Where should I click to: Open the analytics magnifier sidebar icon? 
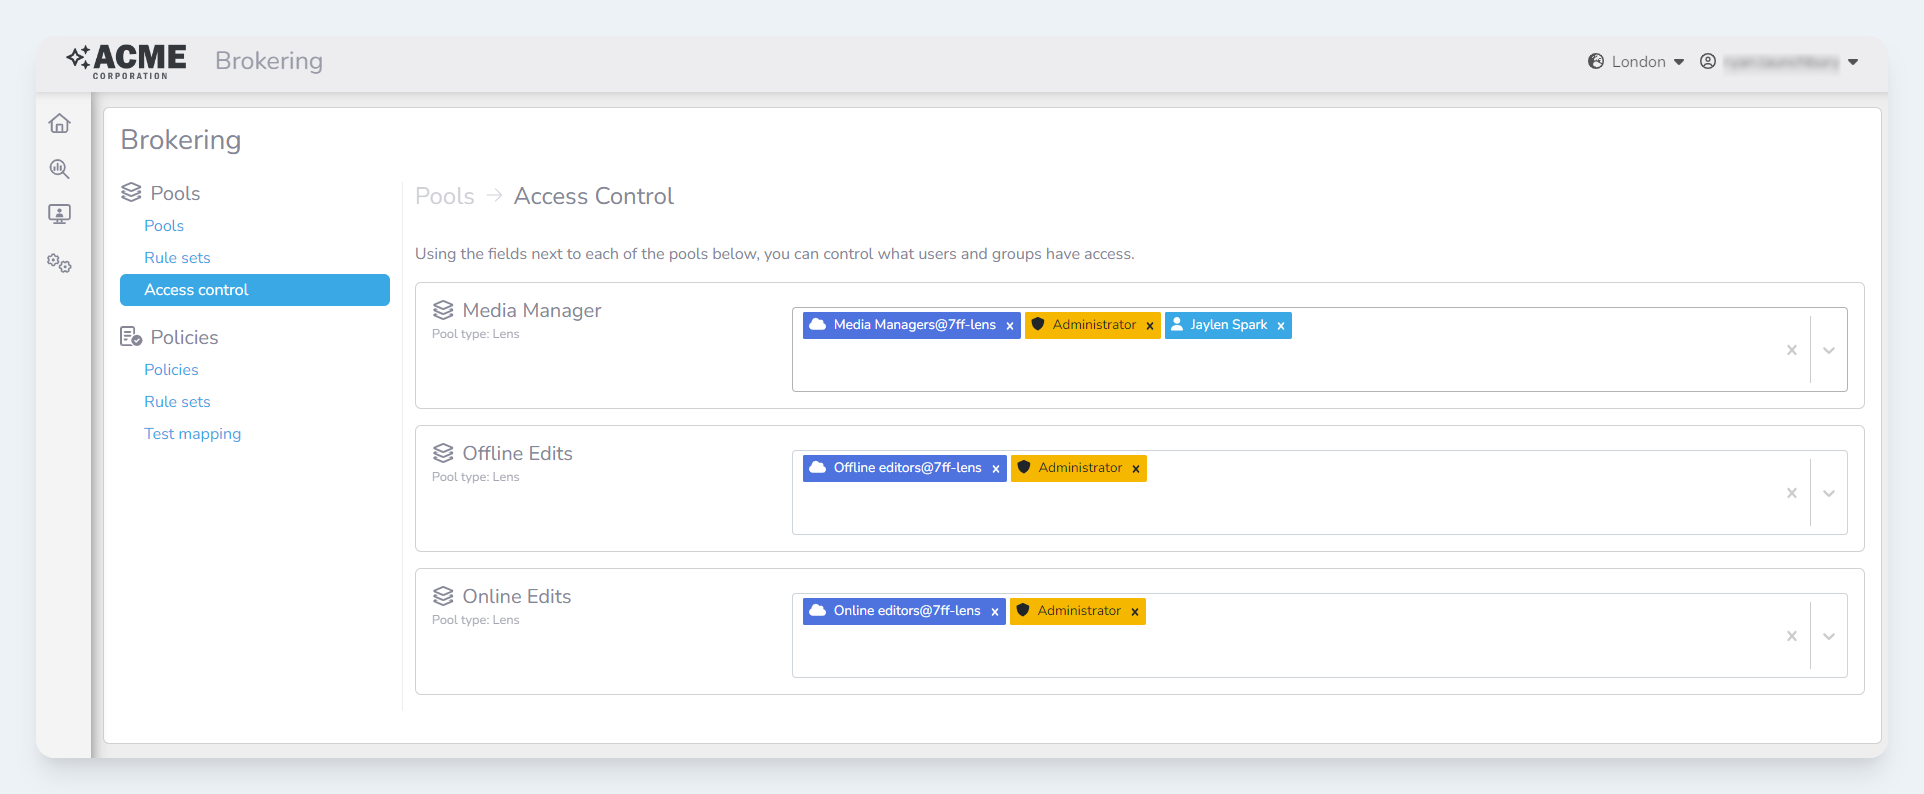click(60, 169)
